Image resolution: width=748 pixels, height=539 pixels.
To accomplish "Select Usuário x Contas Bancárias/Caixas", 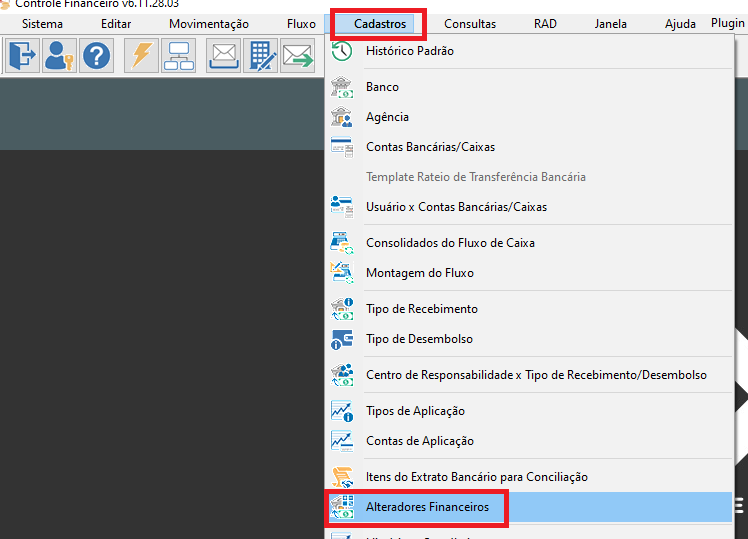I will pyautogui.click(x=529, y=207).
